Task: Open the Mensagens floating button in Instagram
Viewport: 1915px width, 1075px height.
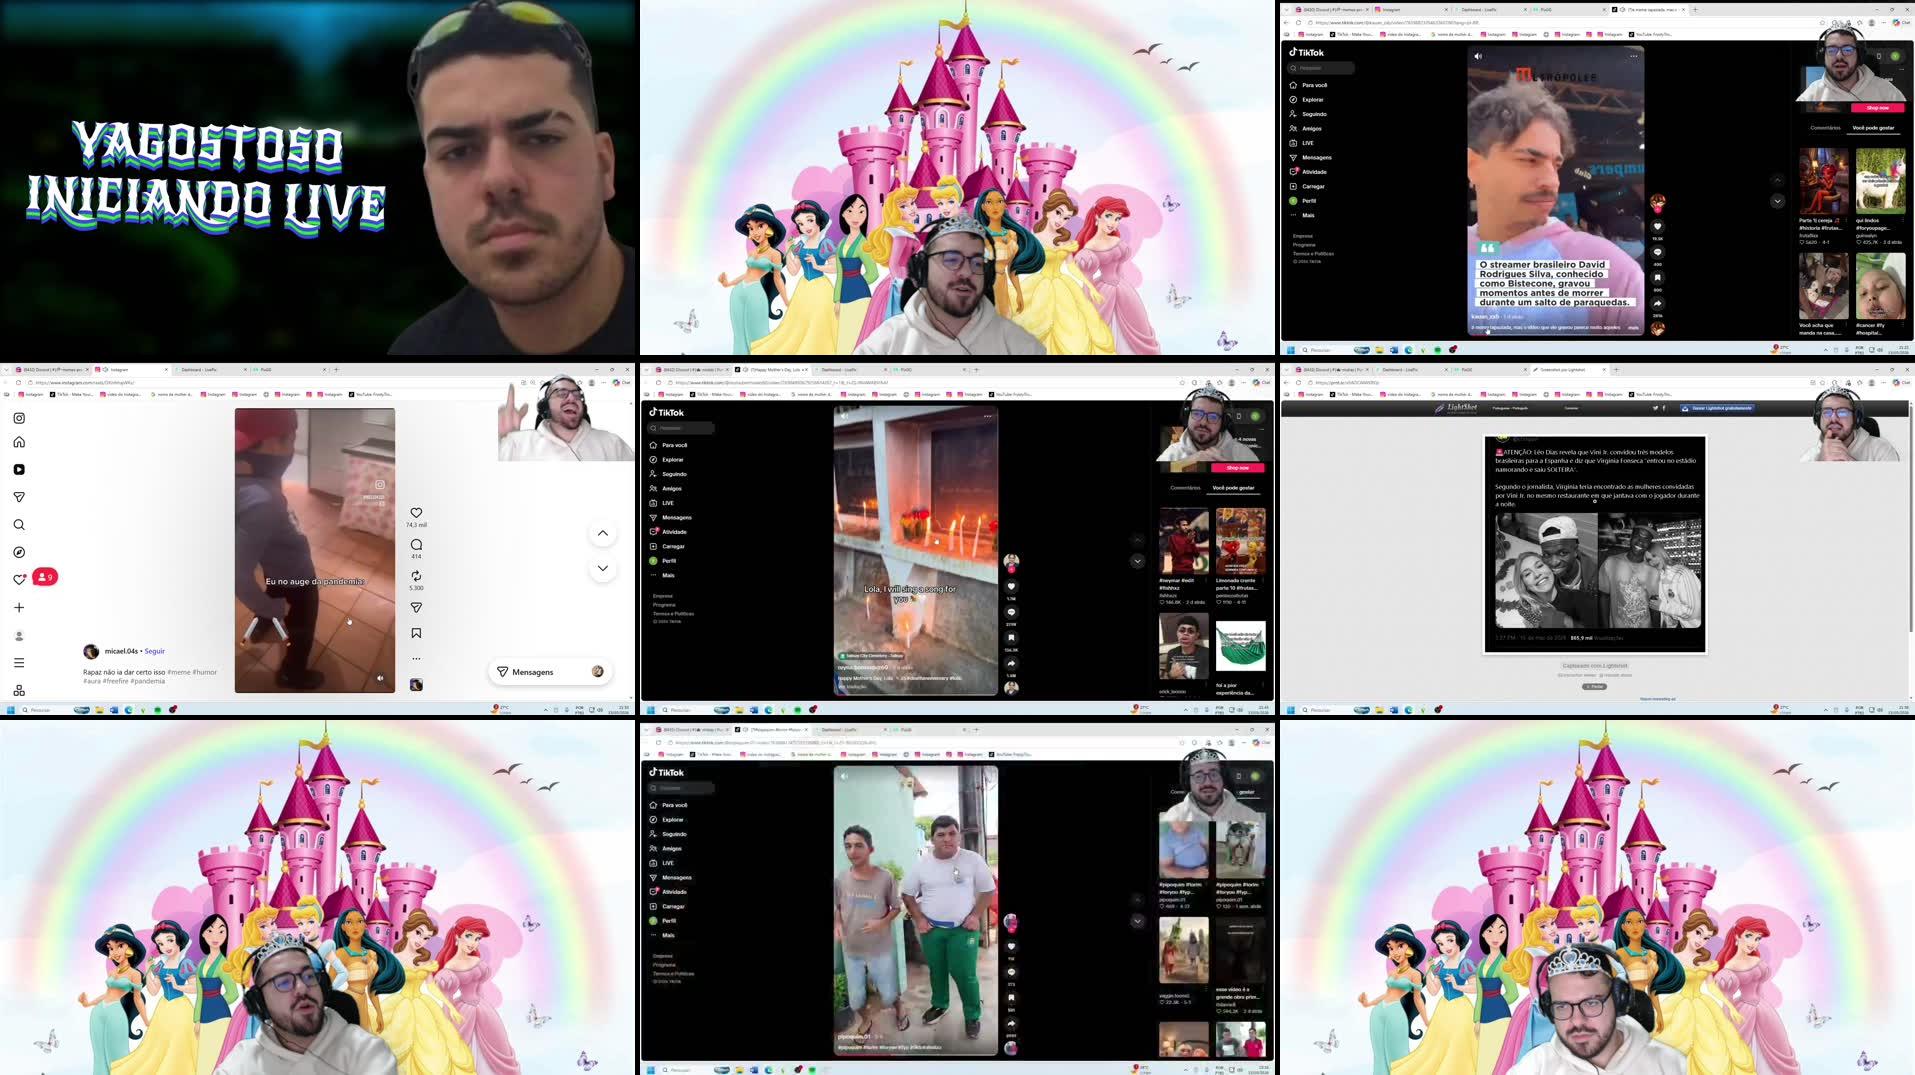Action: click(x=551, y=672)
